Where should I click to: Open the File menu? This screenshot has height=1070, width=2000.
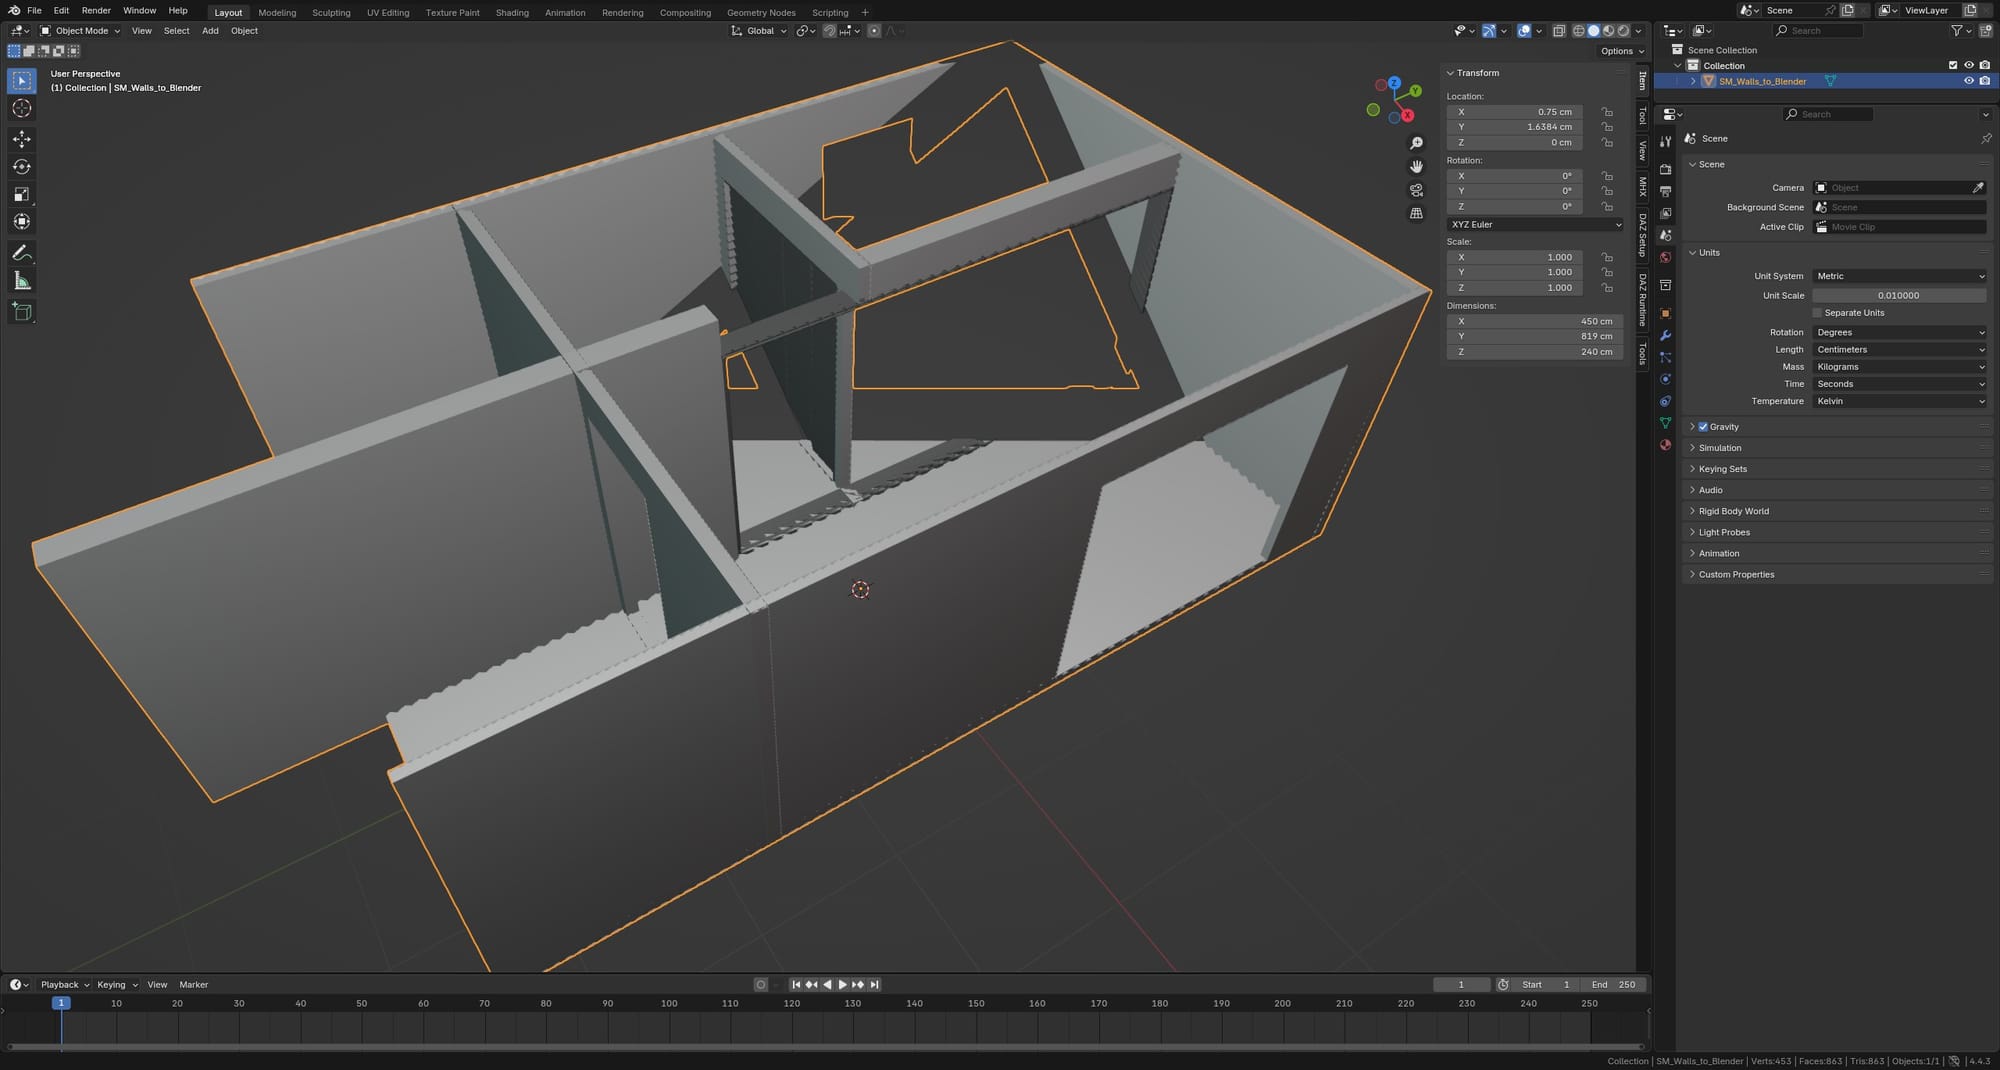click(34, 10)
